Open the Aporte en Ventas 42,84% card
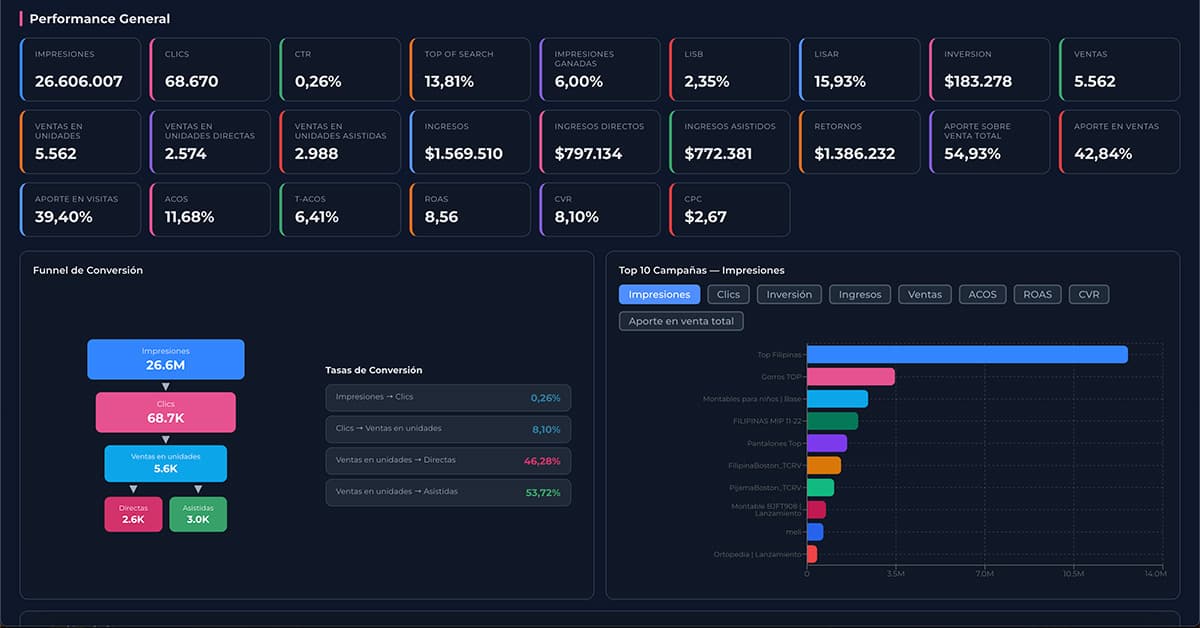Image resolution: width=1200 pixels, height=628 pixels. coord(1120,142)
